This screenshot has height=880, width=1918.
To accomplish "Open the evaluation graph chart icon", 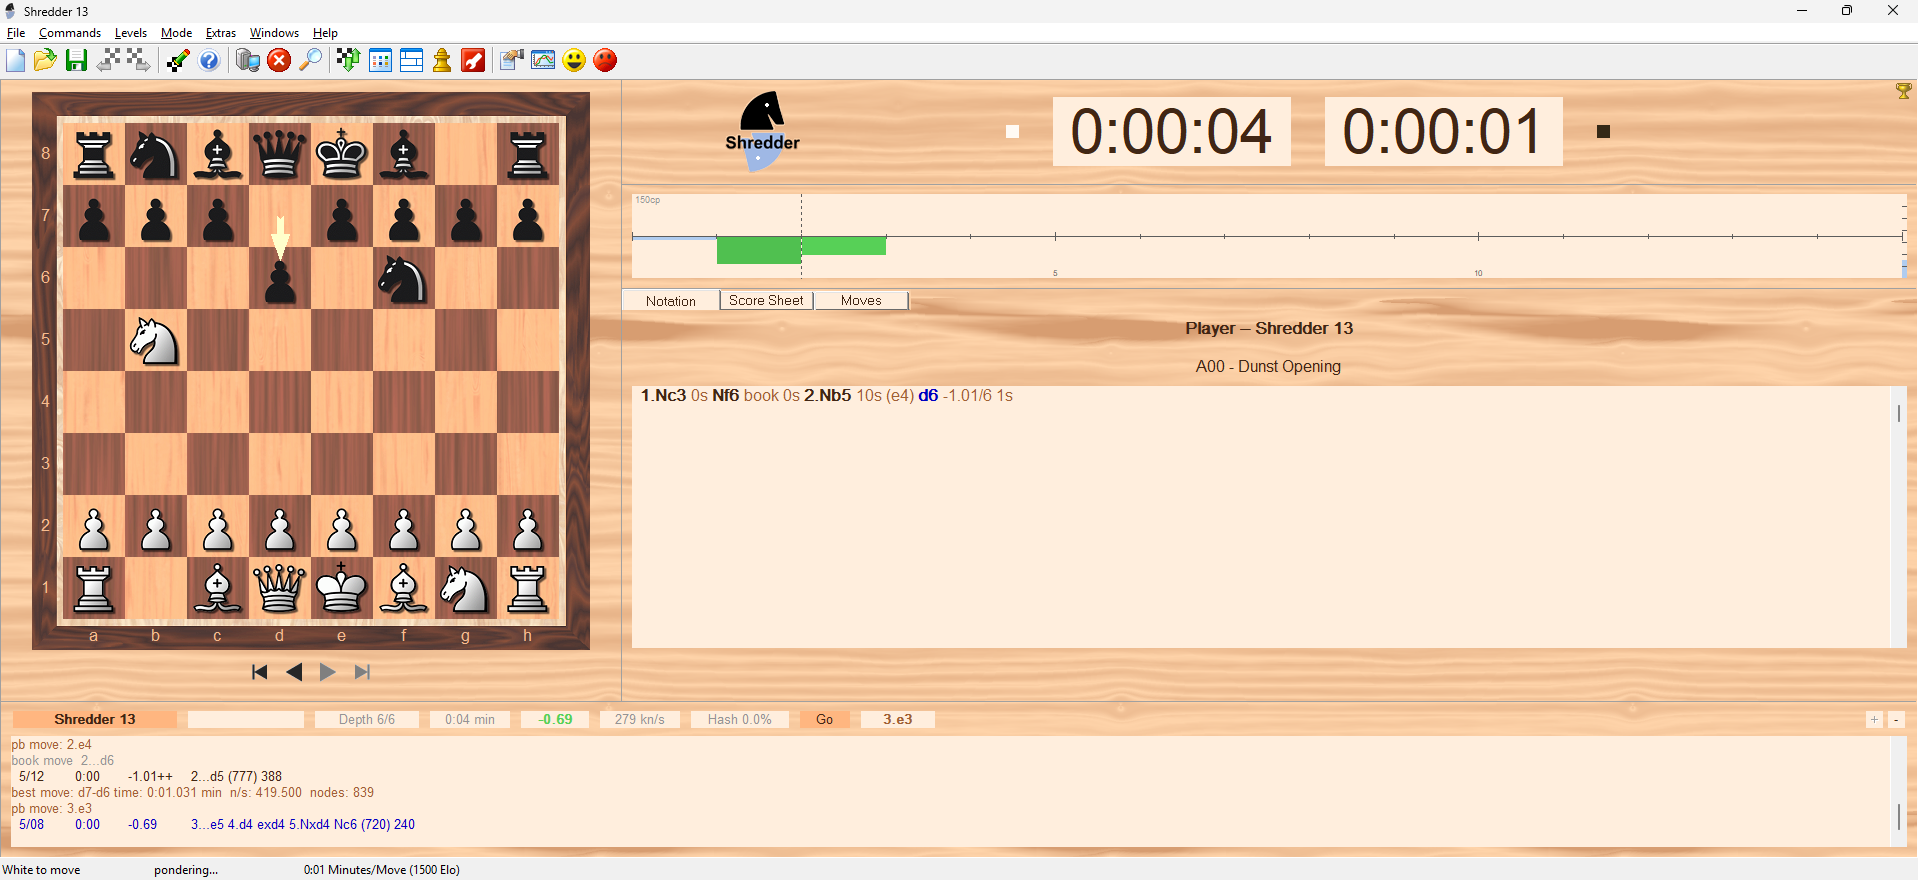I will click(543, 61).
